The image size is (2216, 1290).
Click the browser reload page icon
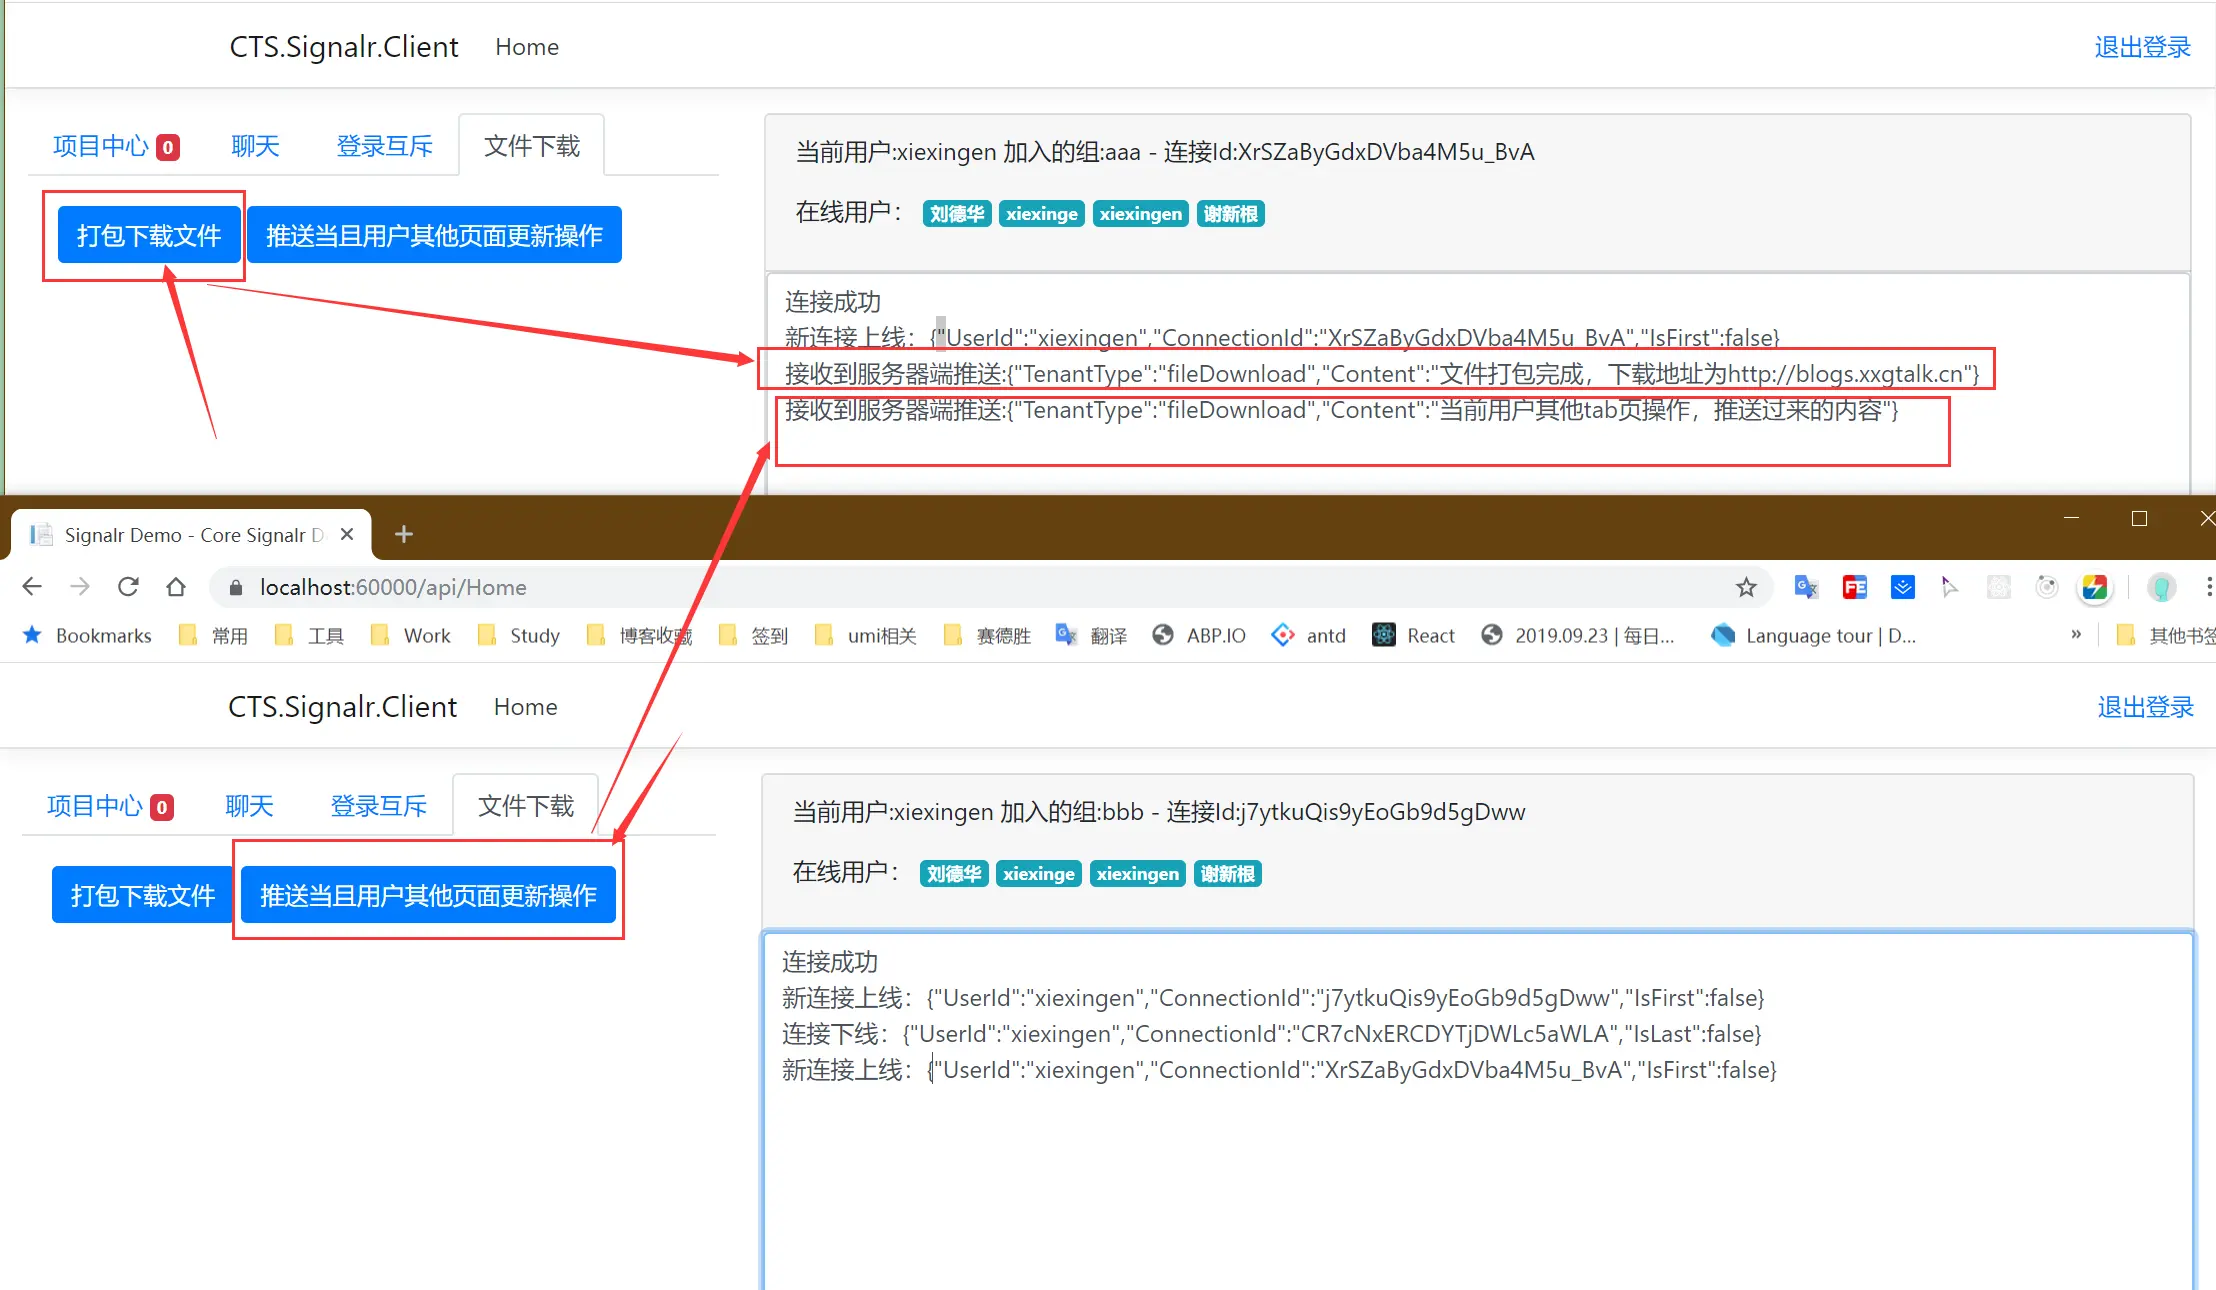[128, 587]
